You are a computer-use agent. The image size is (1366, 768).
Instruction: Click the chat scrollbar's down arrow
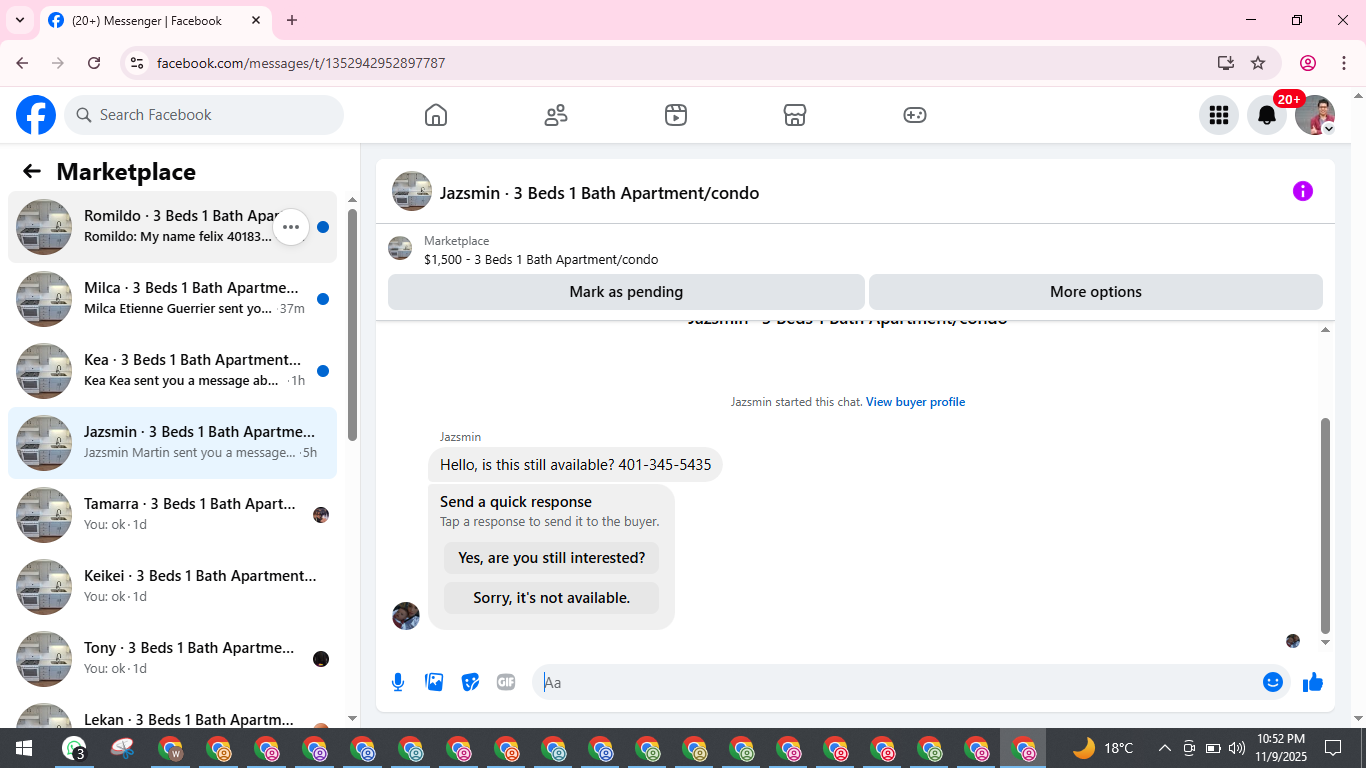(1326, 642)
